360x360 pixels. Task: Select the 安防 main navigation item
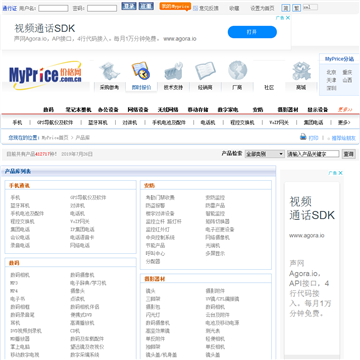coord(258,110)
